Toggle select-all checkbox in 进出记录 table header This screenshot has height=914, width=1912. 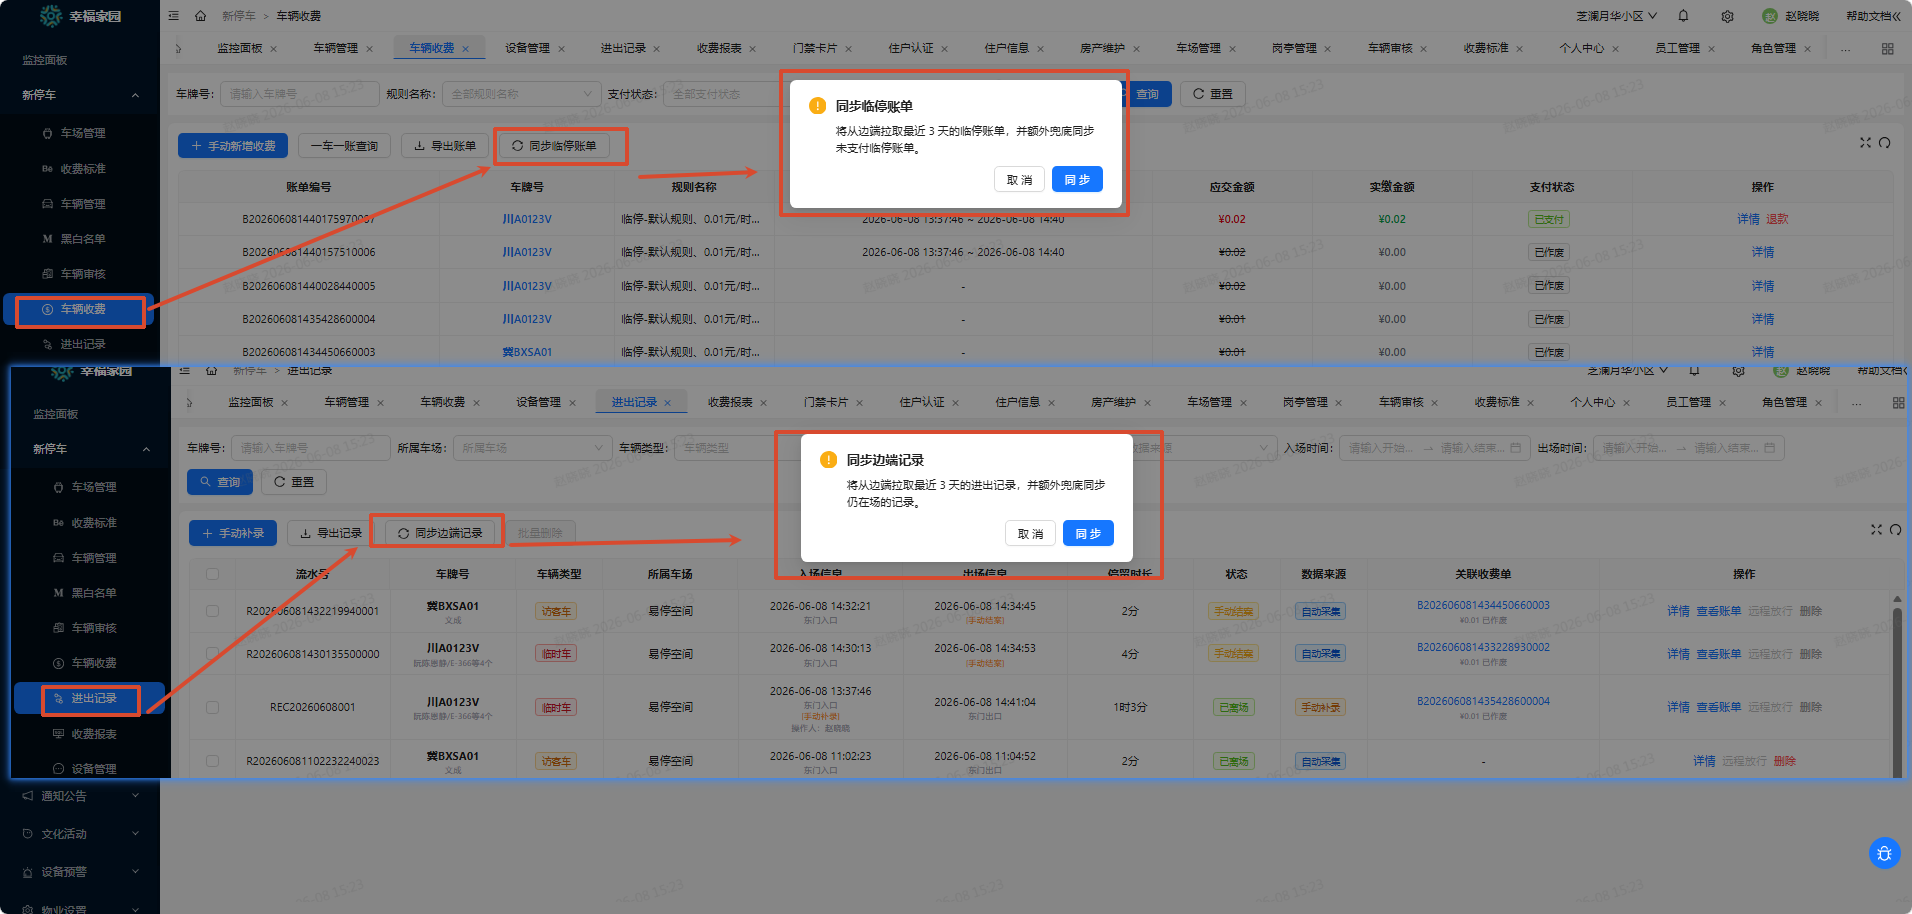click(x=212, y=574)
